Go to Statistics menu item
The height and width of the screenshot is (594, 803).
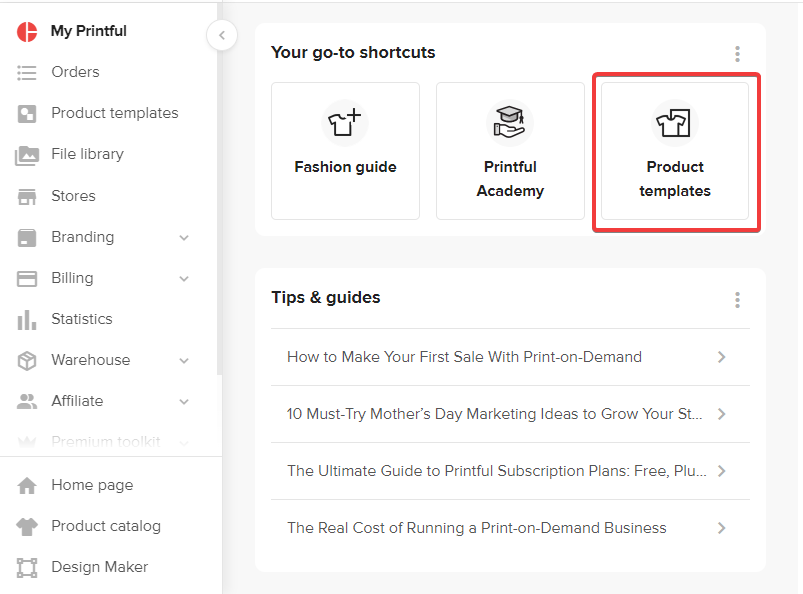pos(82,319)
